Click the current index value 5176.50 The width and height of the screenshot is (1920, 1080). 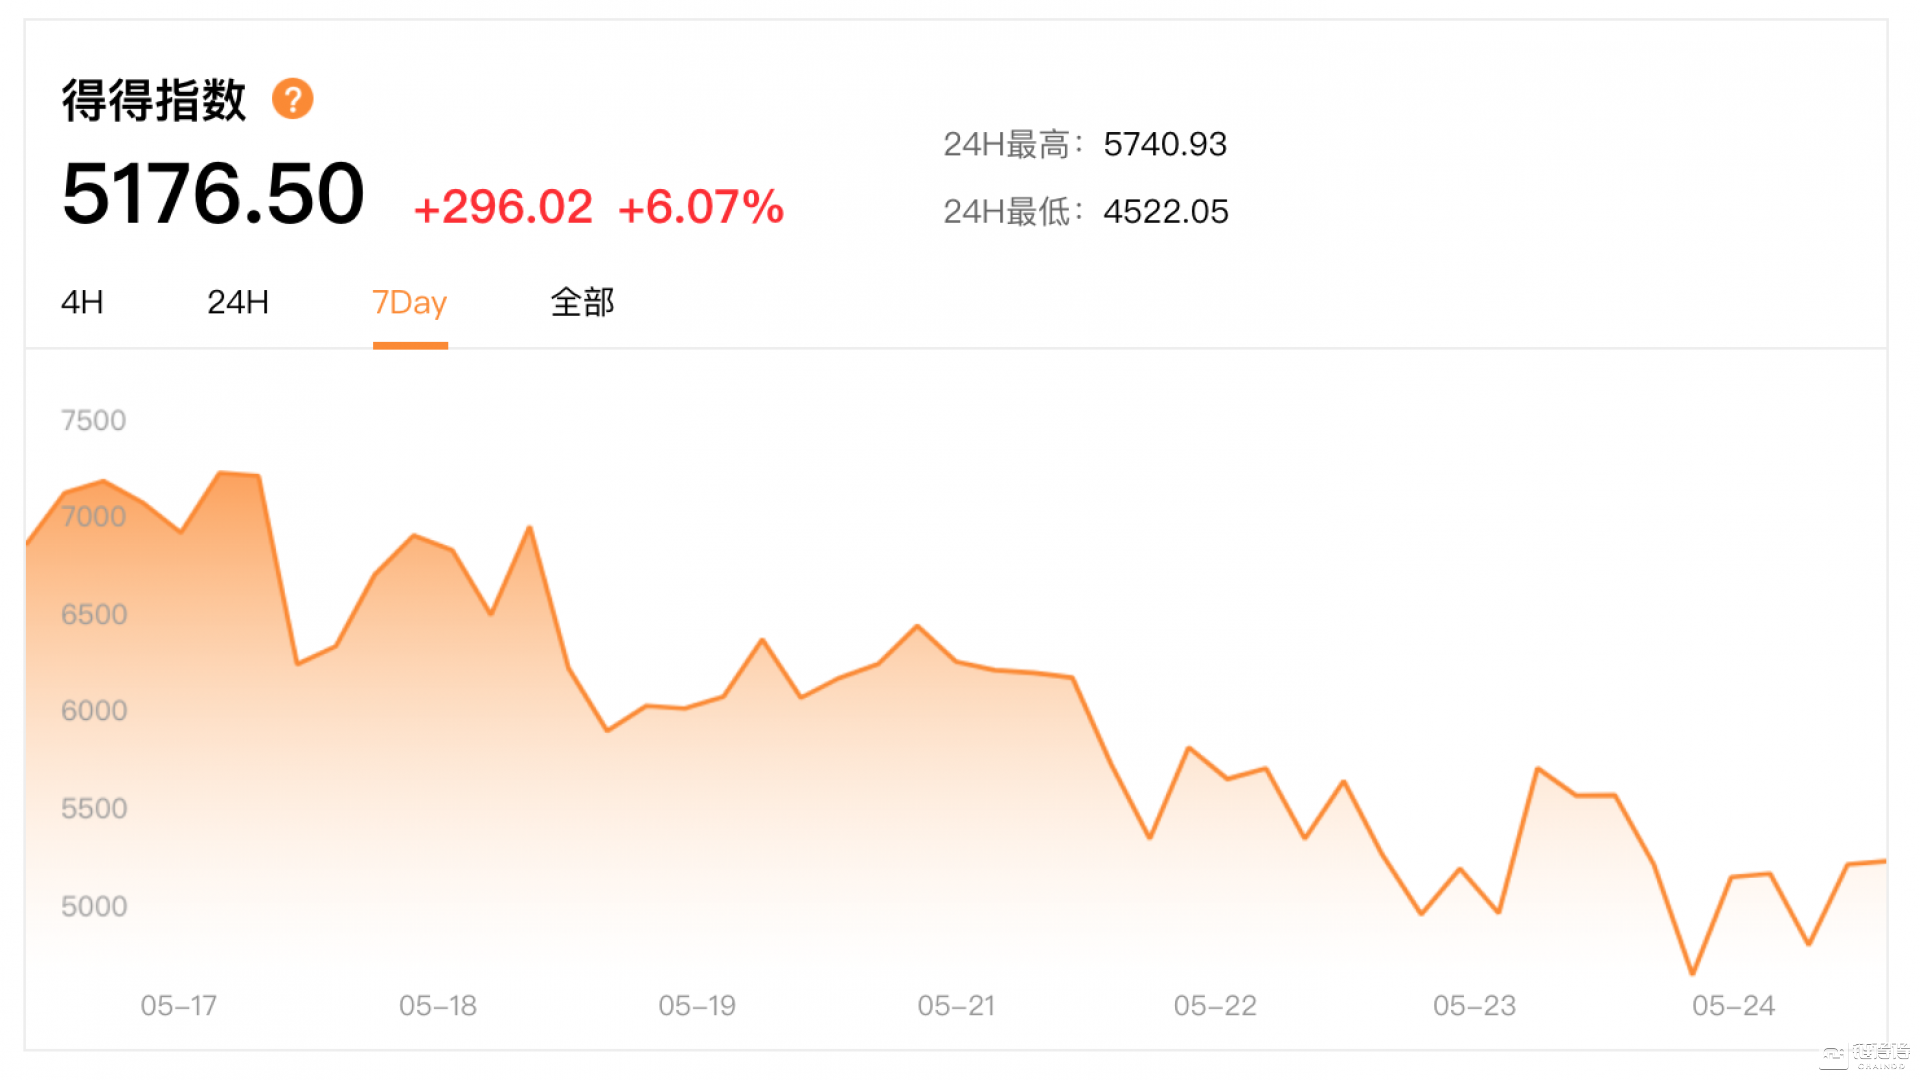(213, 193)
